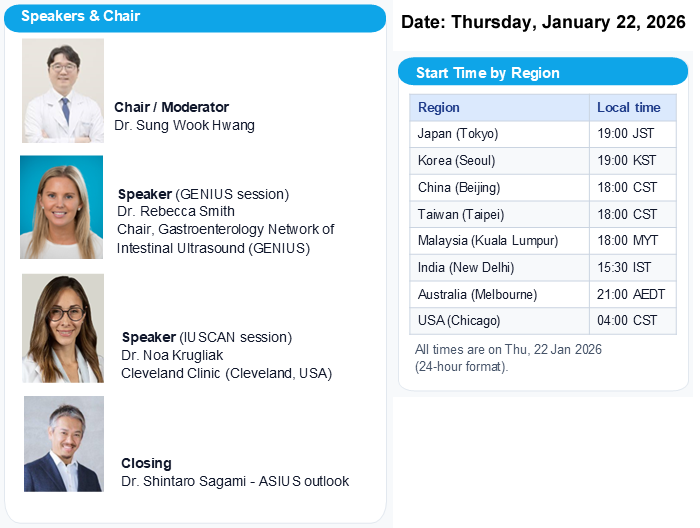Click the Chair / Moderator label
This screenshot has width=700, height=528.
(171, 107)
